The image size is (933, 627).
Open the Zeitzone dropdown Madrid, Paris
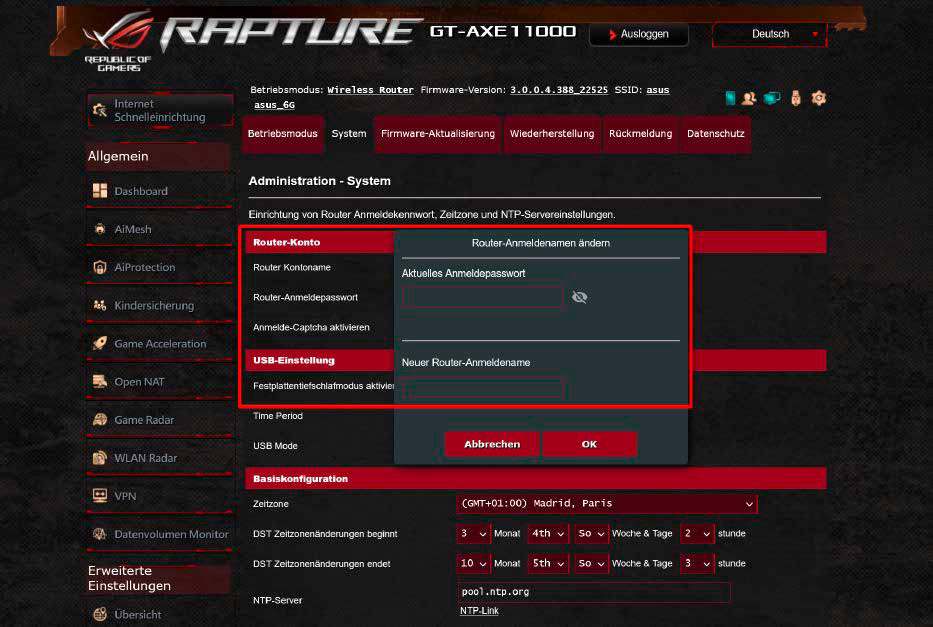pyautogui.click(x=606, y=504)
